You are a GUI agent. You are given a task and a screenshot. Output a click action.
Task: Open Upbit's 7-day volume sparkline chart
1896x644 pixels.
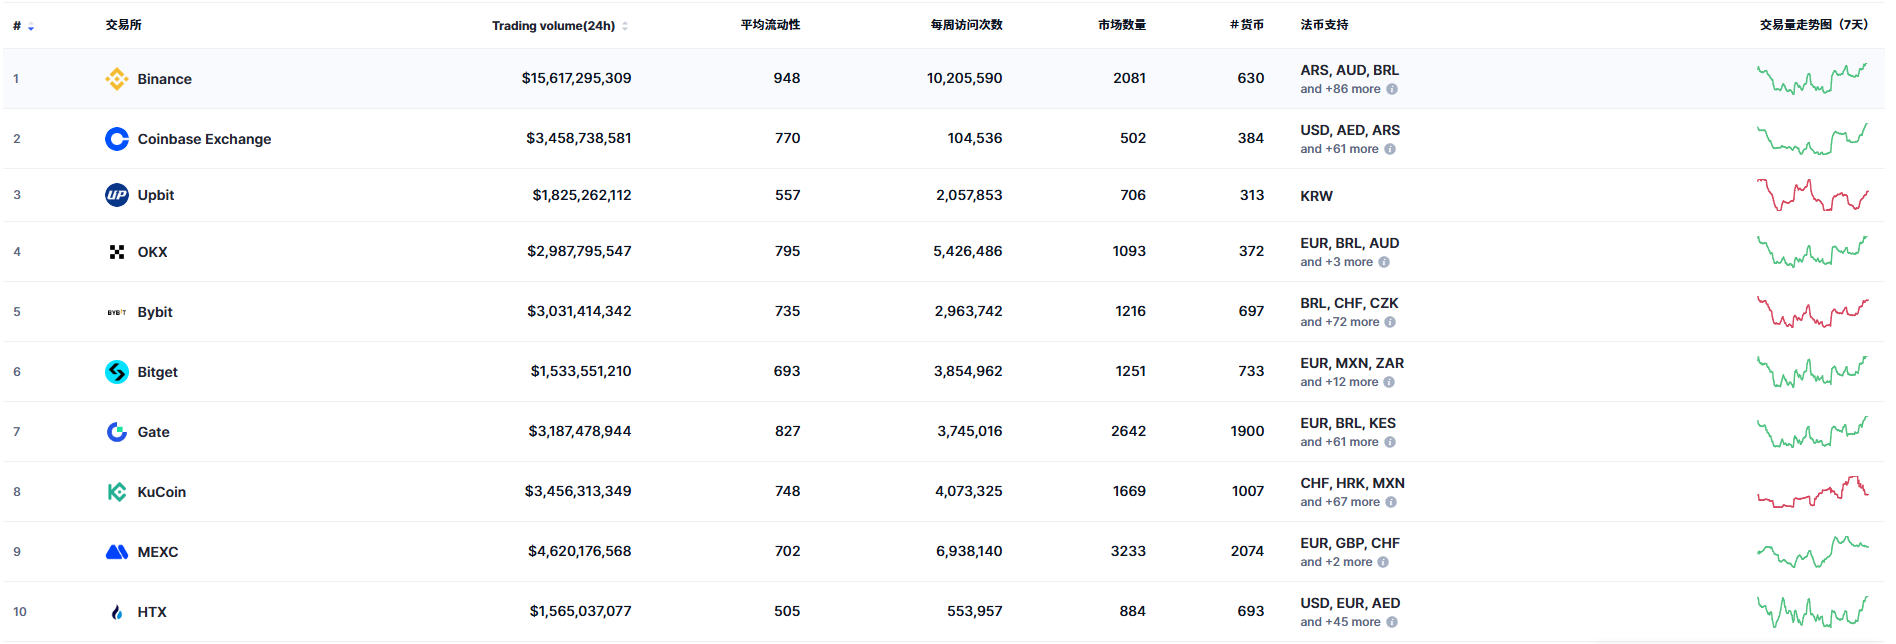1812,195
